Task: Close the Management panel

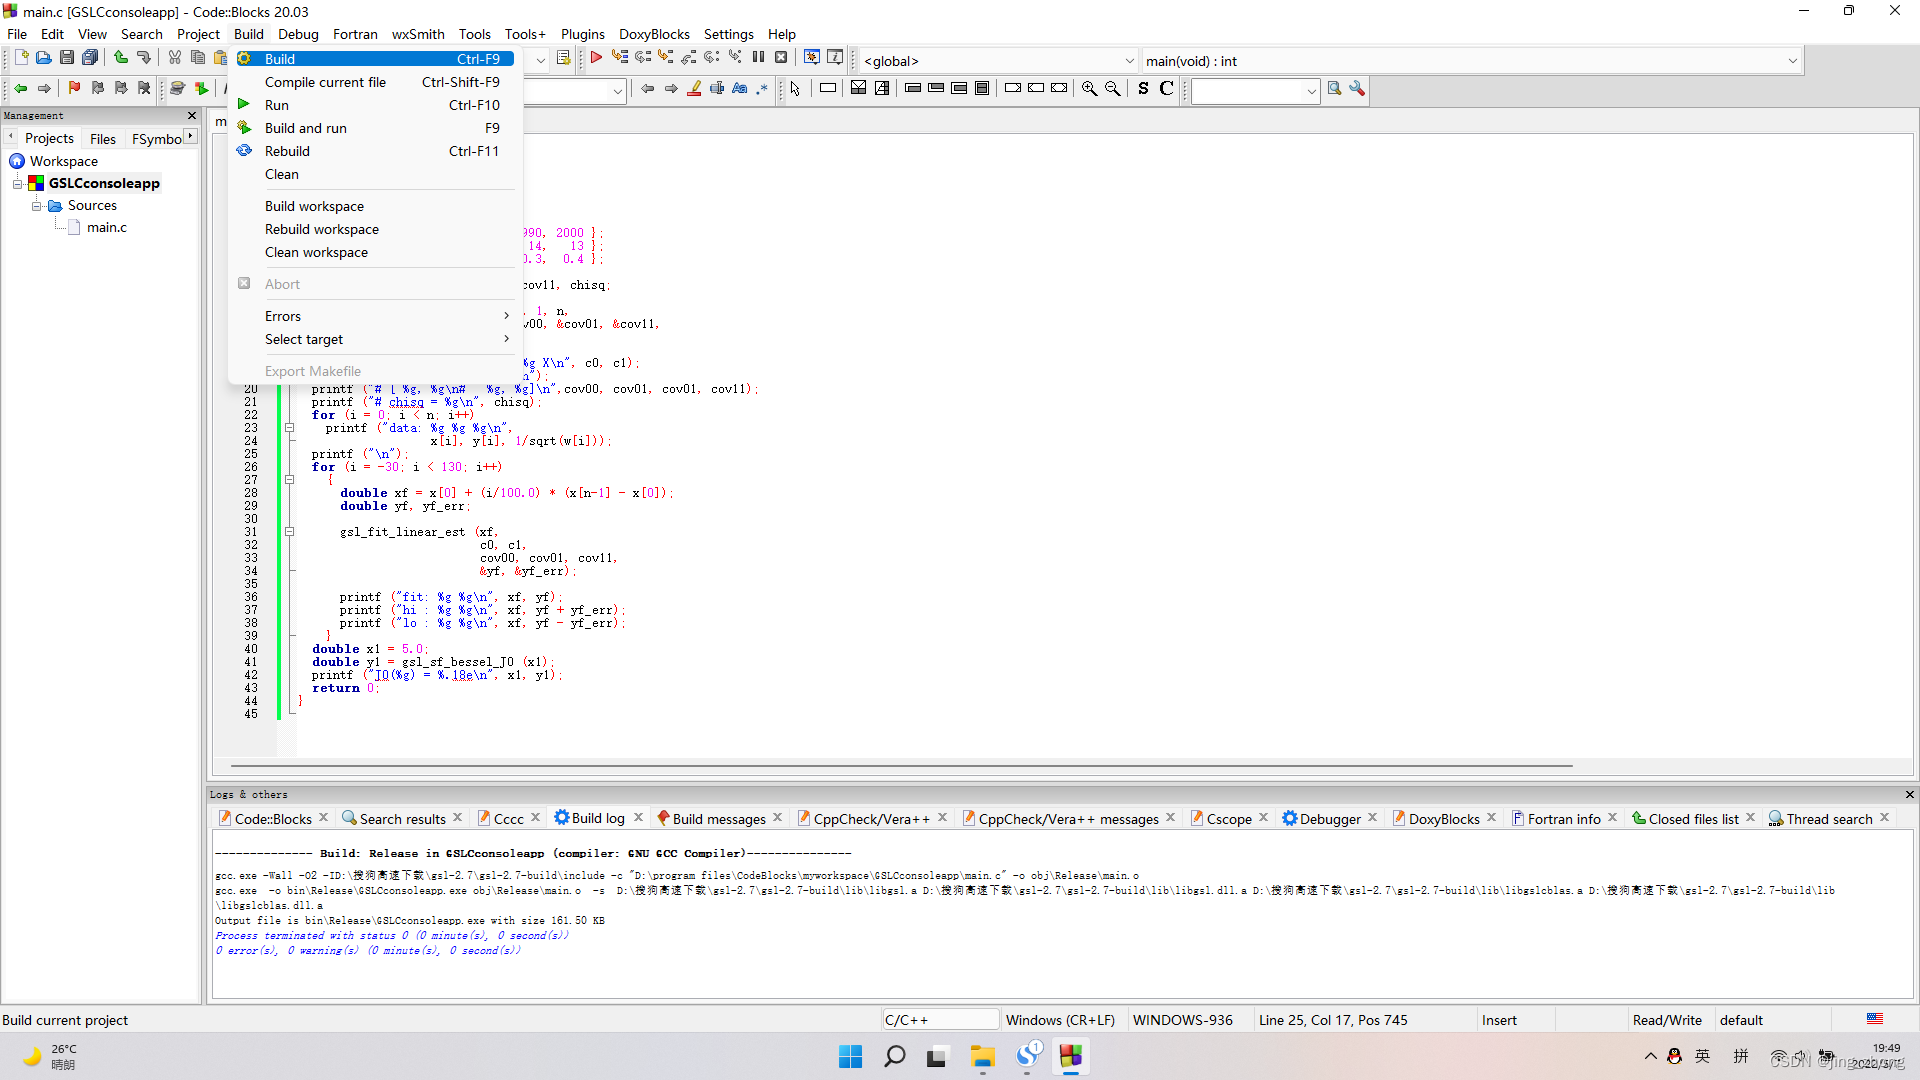Action: (192, 116)
